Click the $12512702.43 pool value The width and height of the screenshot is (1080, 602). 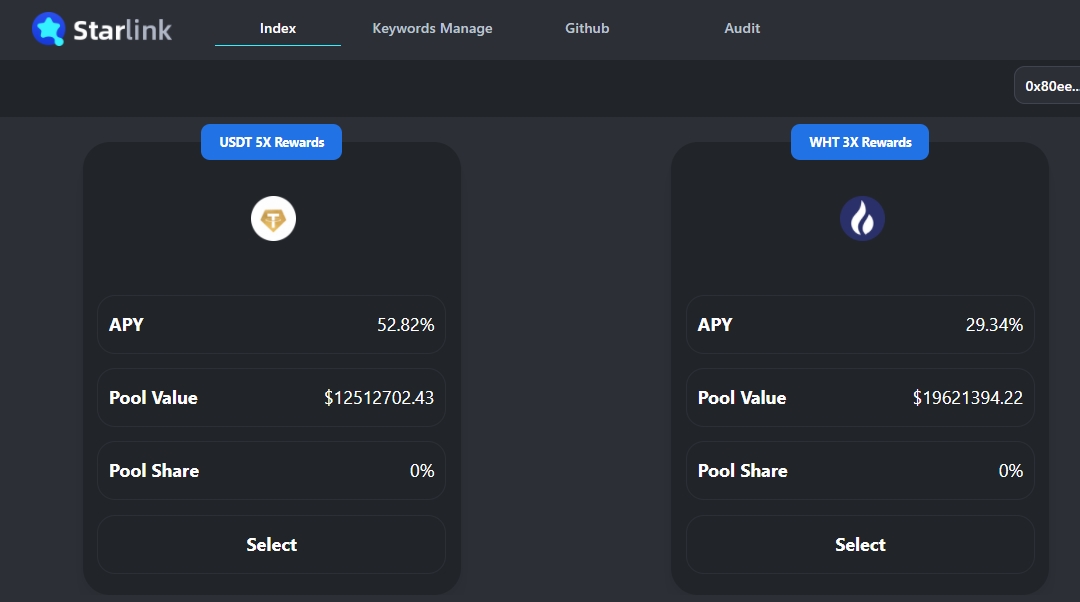point(379,398)
